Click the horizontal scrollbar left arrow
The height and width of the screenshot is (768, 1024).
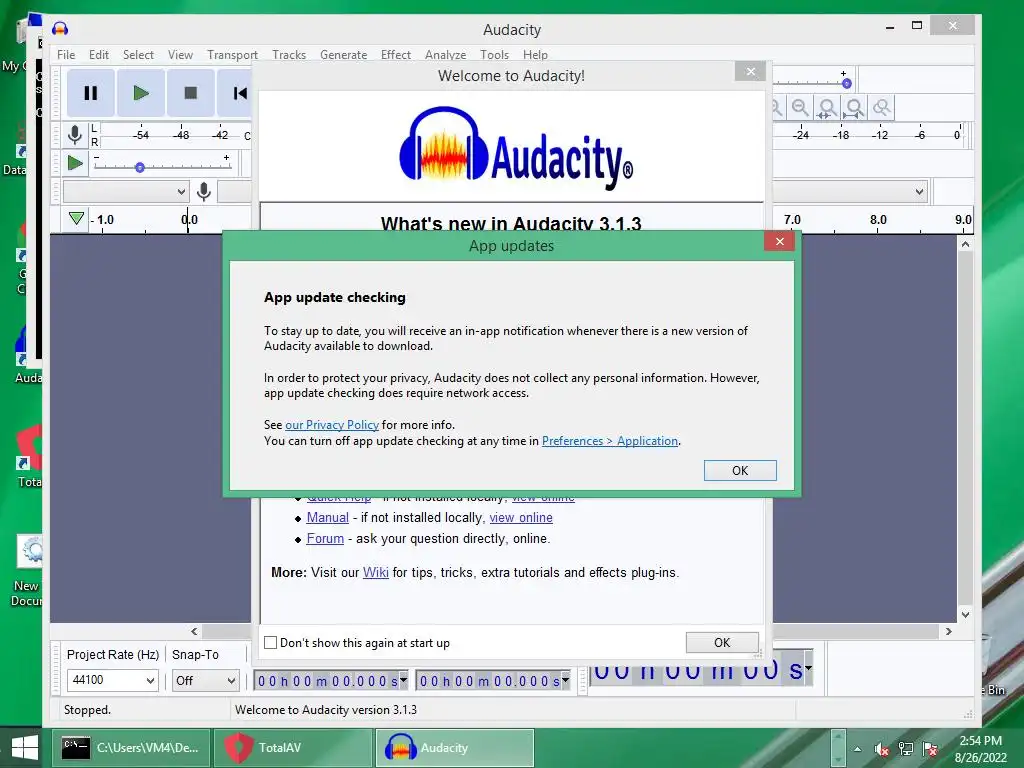195,632
